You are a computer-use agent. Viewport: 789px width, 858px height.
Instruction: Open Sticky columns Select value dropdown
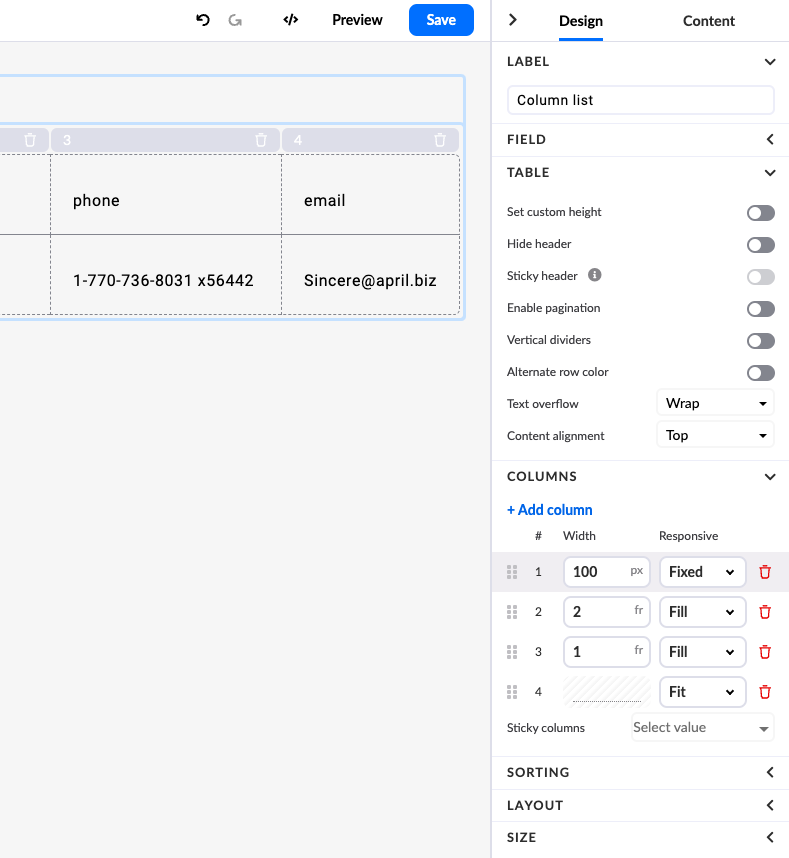(703, 728)
